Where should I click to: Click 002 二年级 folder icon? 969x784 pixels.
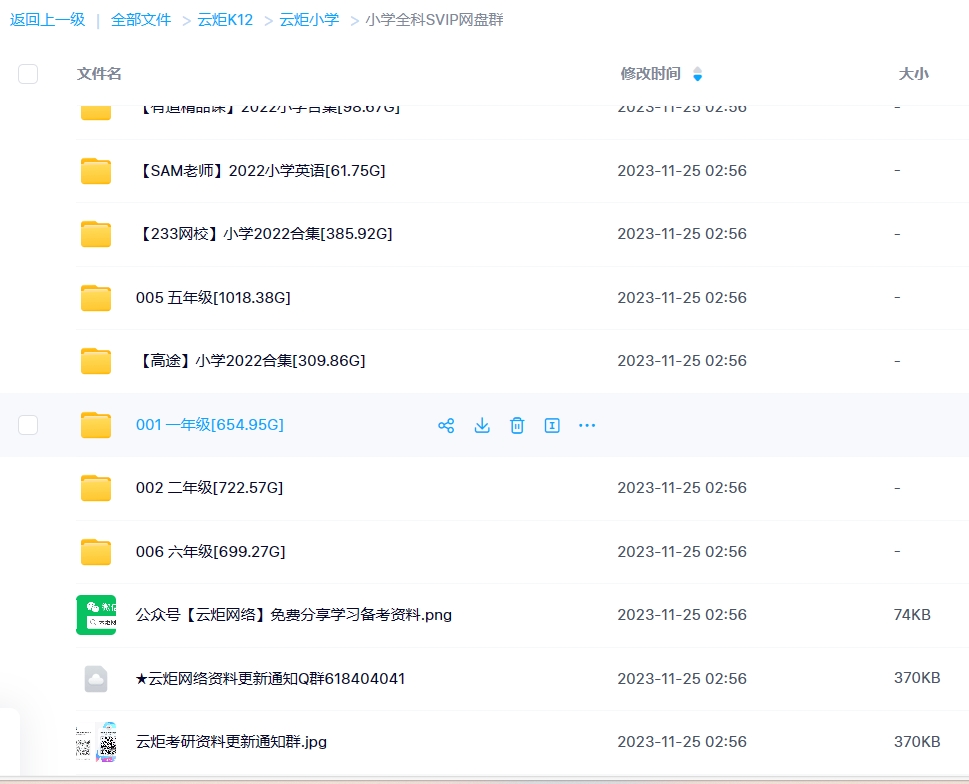96,488
